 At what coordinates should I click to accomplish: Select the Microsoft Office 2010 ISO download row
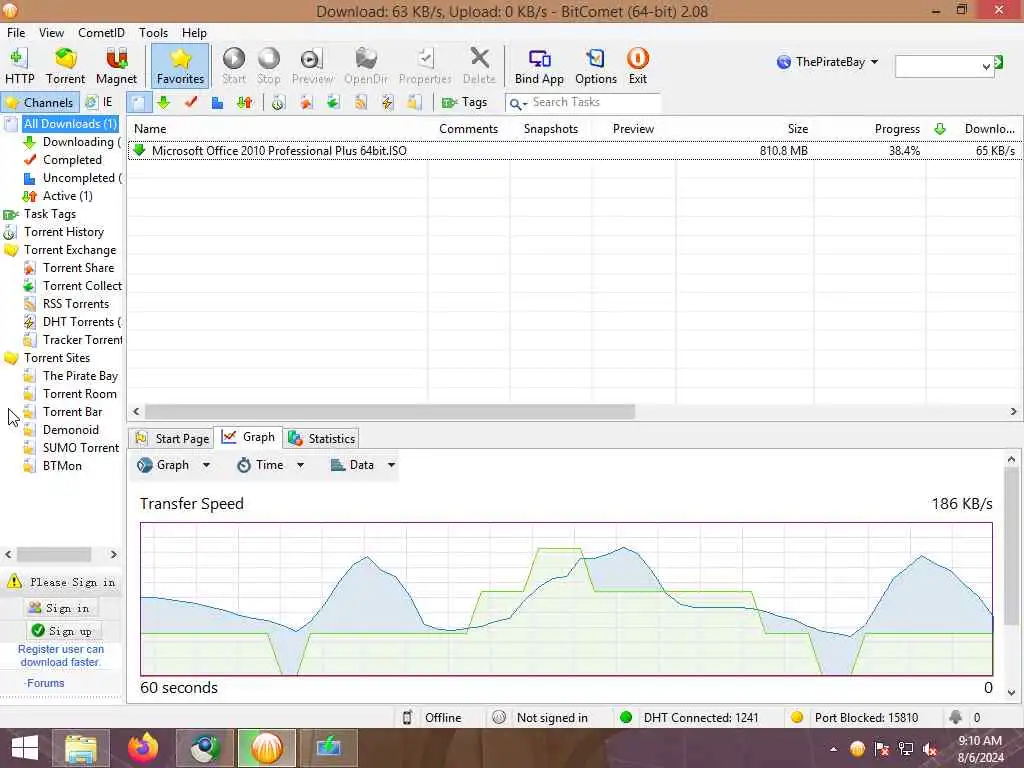point(573,151)
